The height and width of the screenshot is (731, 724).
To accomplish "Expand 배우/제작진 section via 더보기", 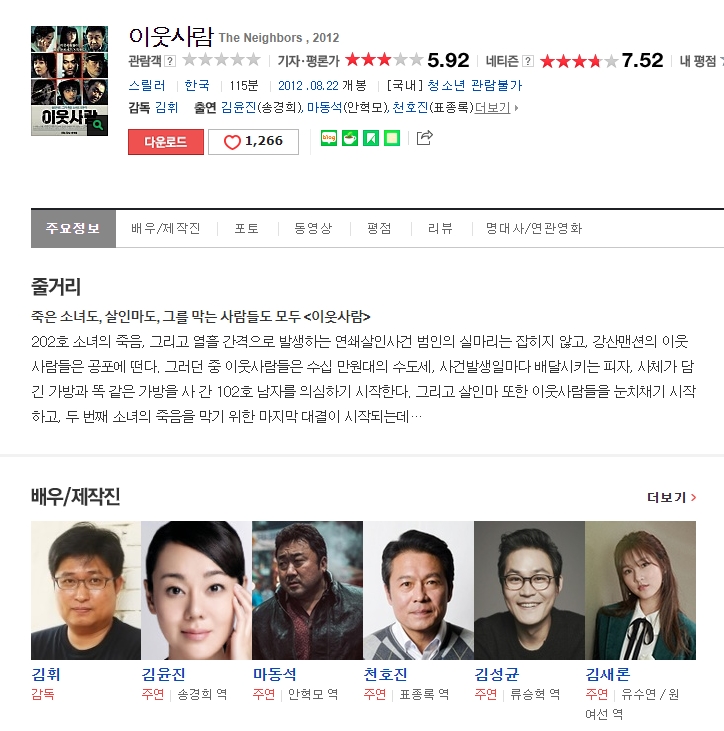I will pyautogui.click(x=671, y=497).
